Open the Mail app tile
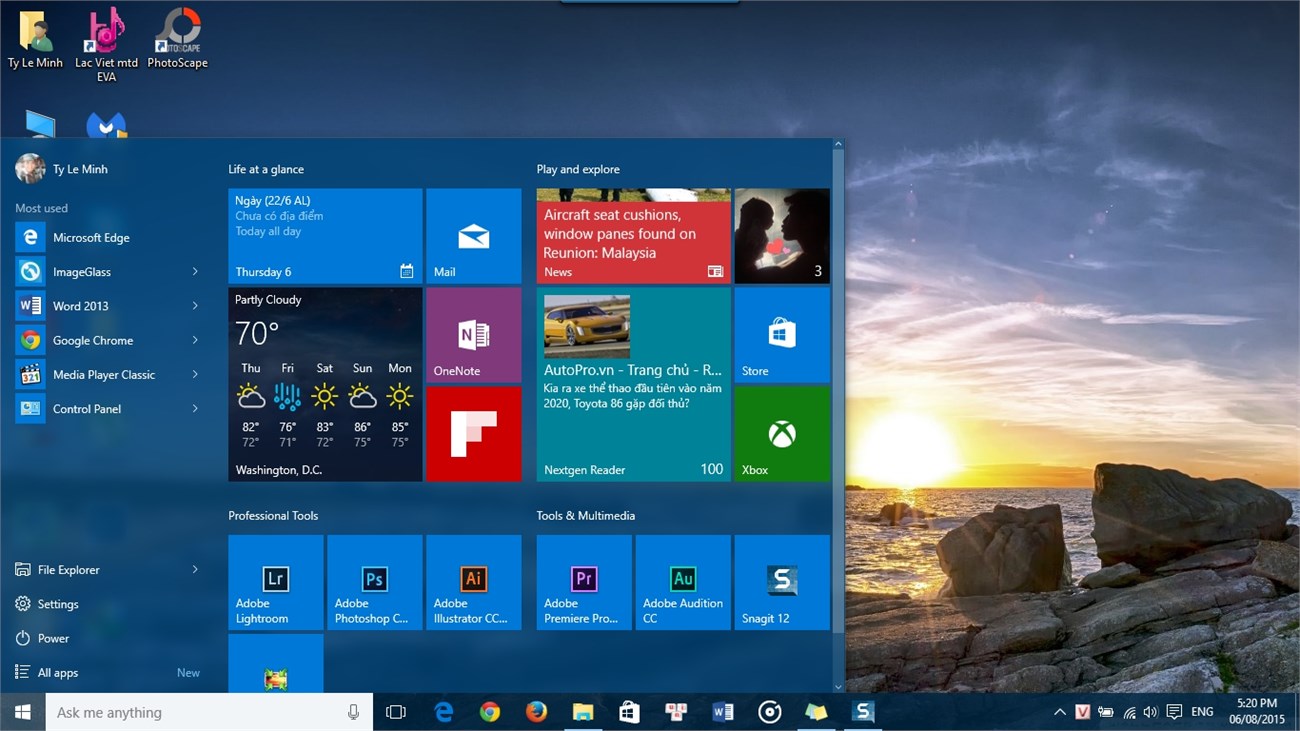1300x731 pixels. (x=473, y=235)
